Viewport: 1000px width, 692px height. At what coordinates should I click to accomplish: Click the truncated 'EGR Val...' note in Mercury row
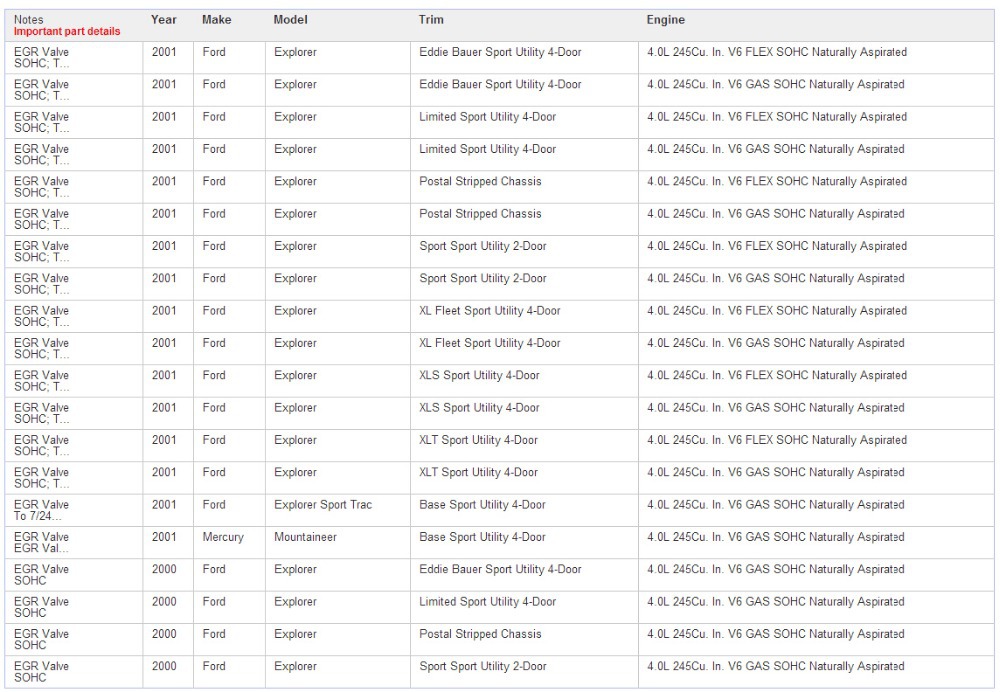(42, 549)
